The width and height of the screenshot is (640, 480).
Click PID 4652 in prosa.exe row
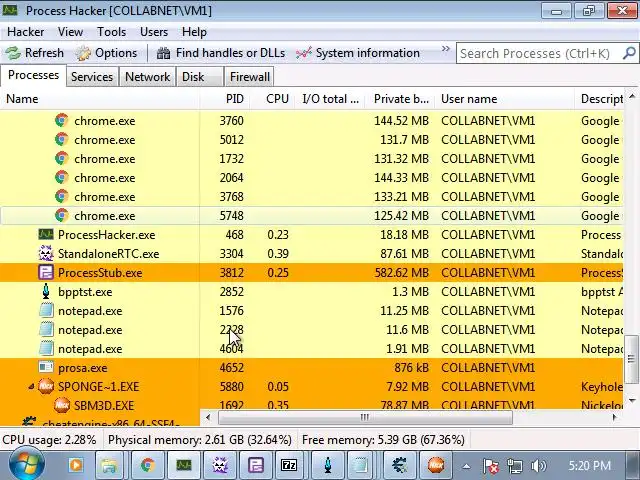[x=231, y=368]
